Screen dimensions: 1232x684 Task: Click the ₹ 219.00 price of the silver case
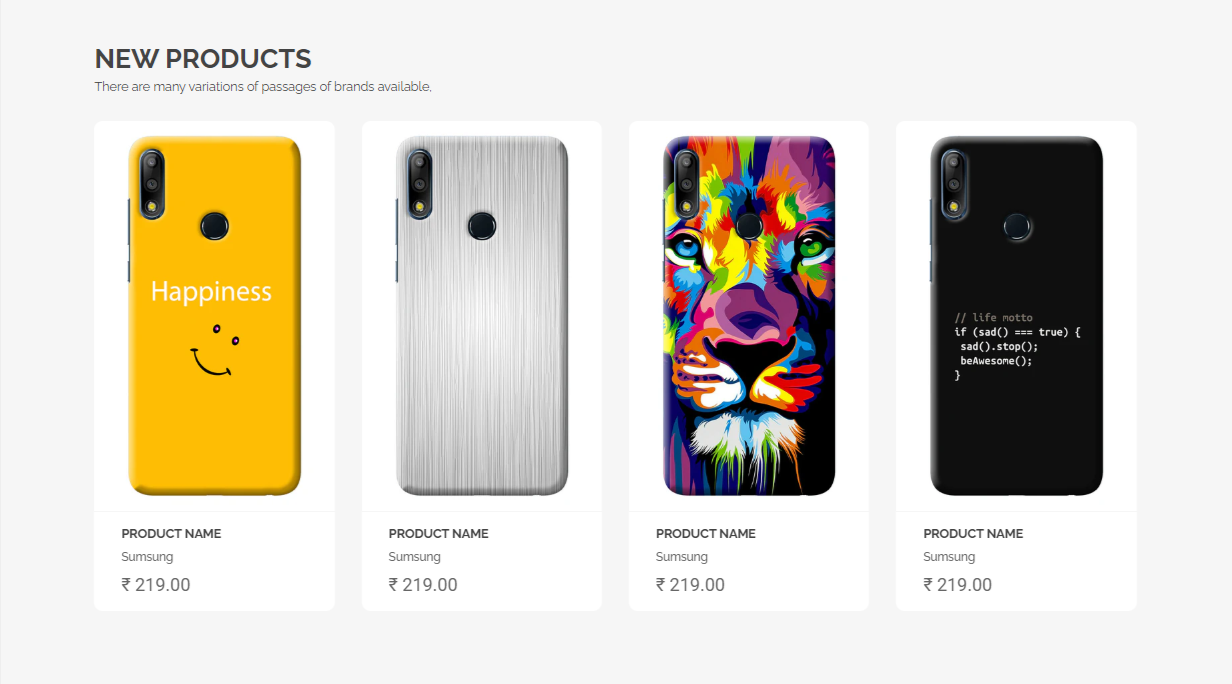pyautogui.click(x=423, y=585)
